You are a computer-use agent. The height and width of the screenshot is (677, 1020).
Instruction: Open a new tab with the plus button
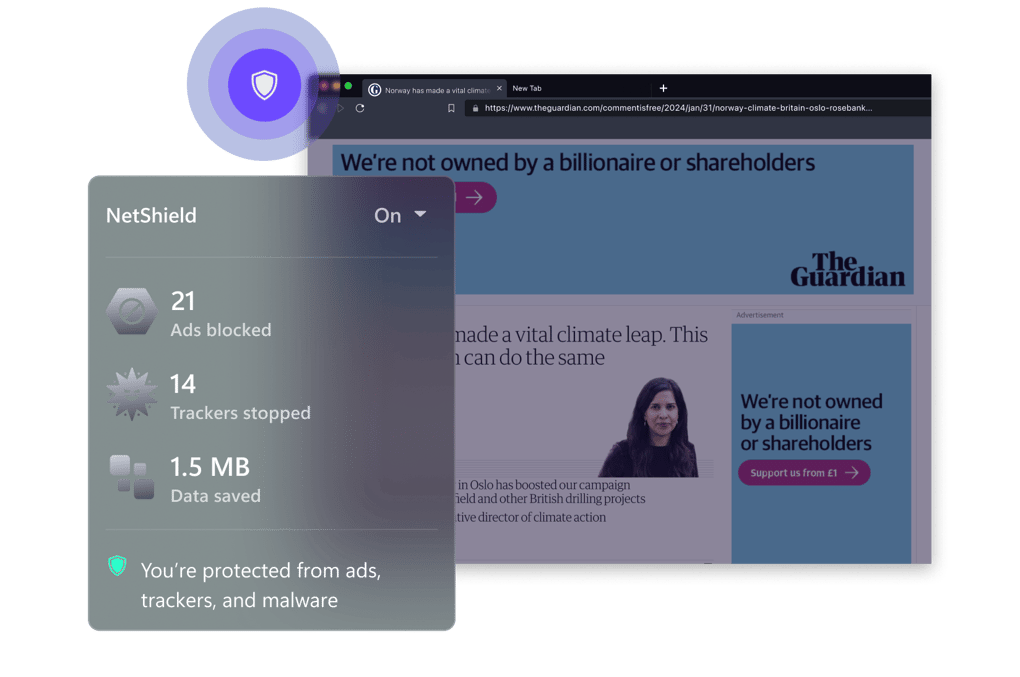(663, 88)
